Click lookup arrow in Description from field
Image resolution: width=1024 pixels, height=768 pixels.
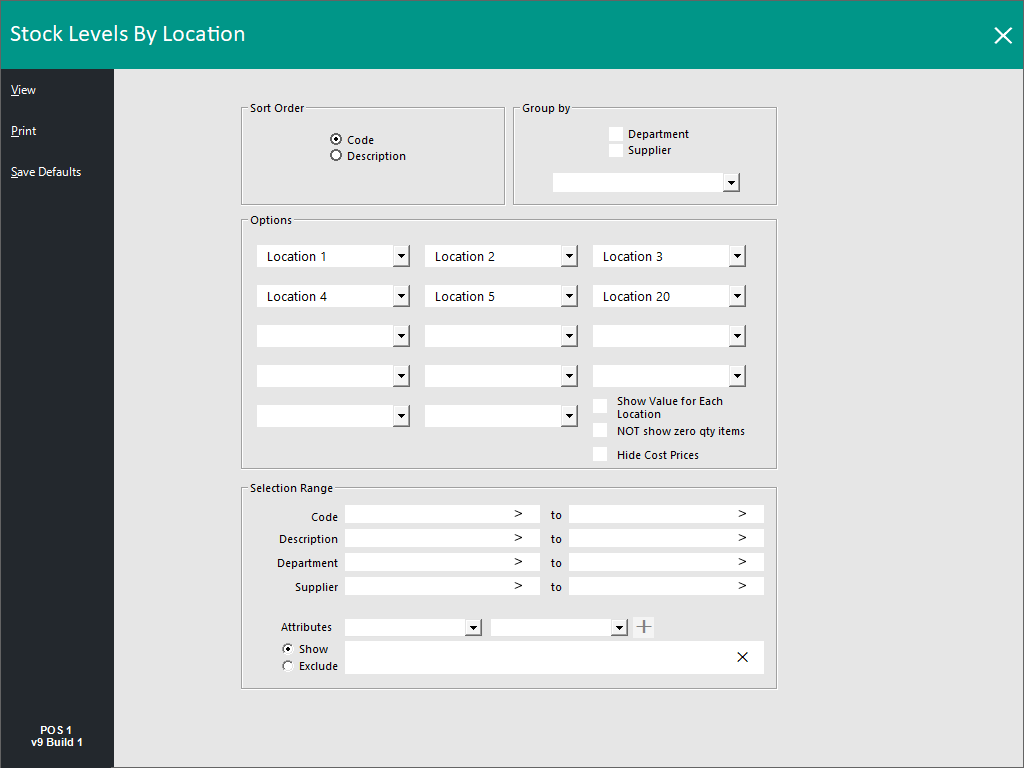(x=519, y=538)
